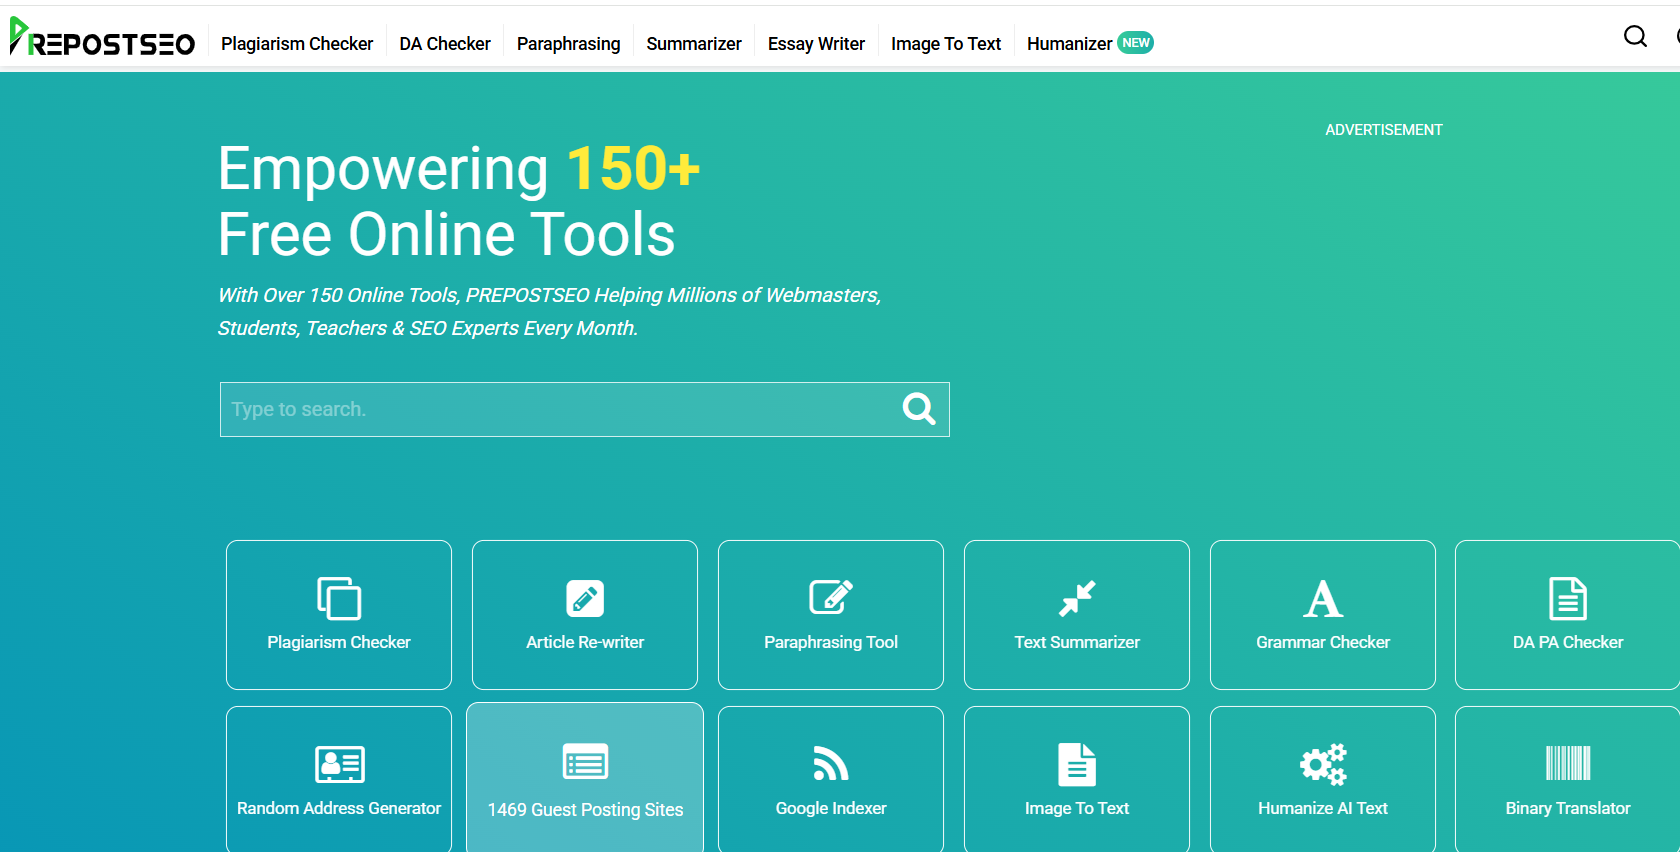
Task: Open Image To Text in navigation bar
Action: click(946, 44)
